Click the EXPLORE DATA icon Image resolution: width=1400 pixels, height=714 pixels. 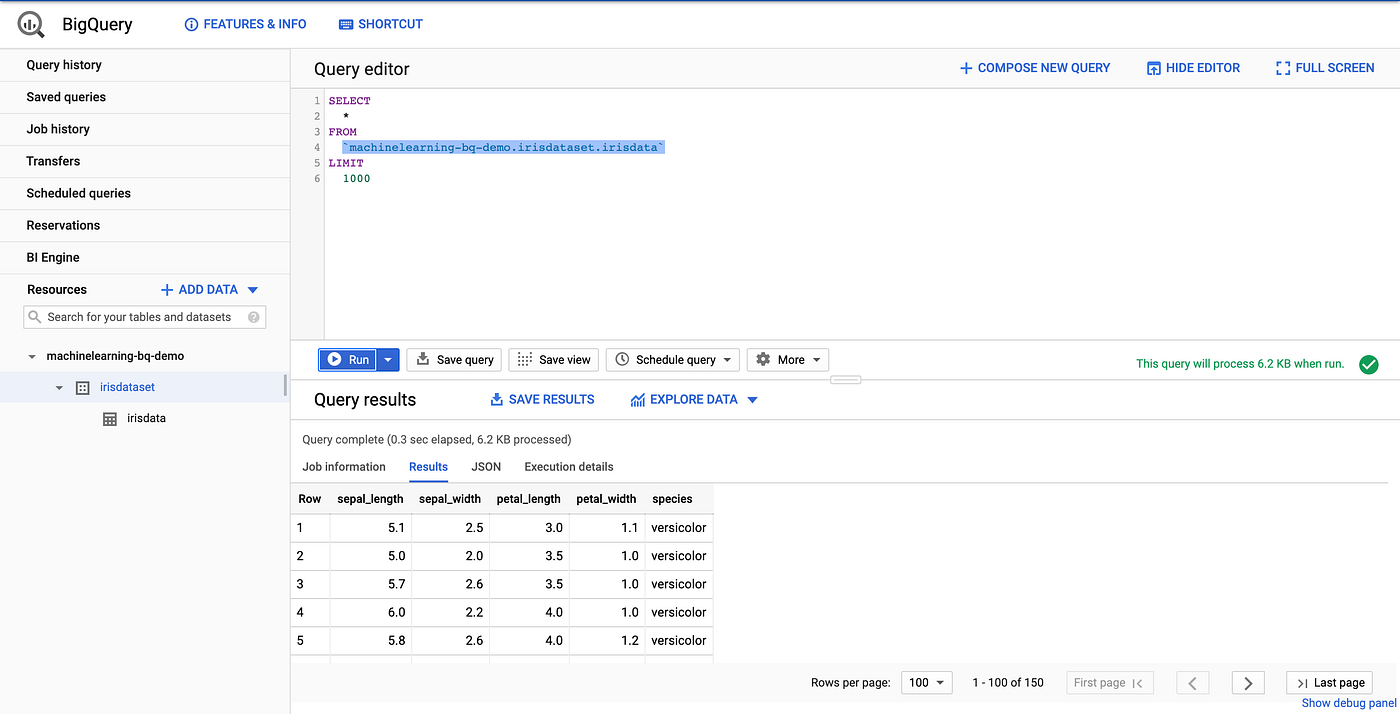(x=637, y=398)
